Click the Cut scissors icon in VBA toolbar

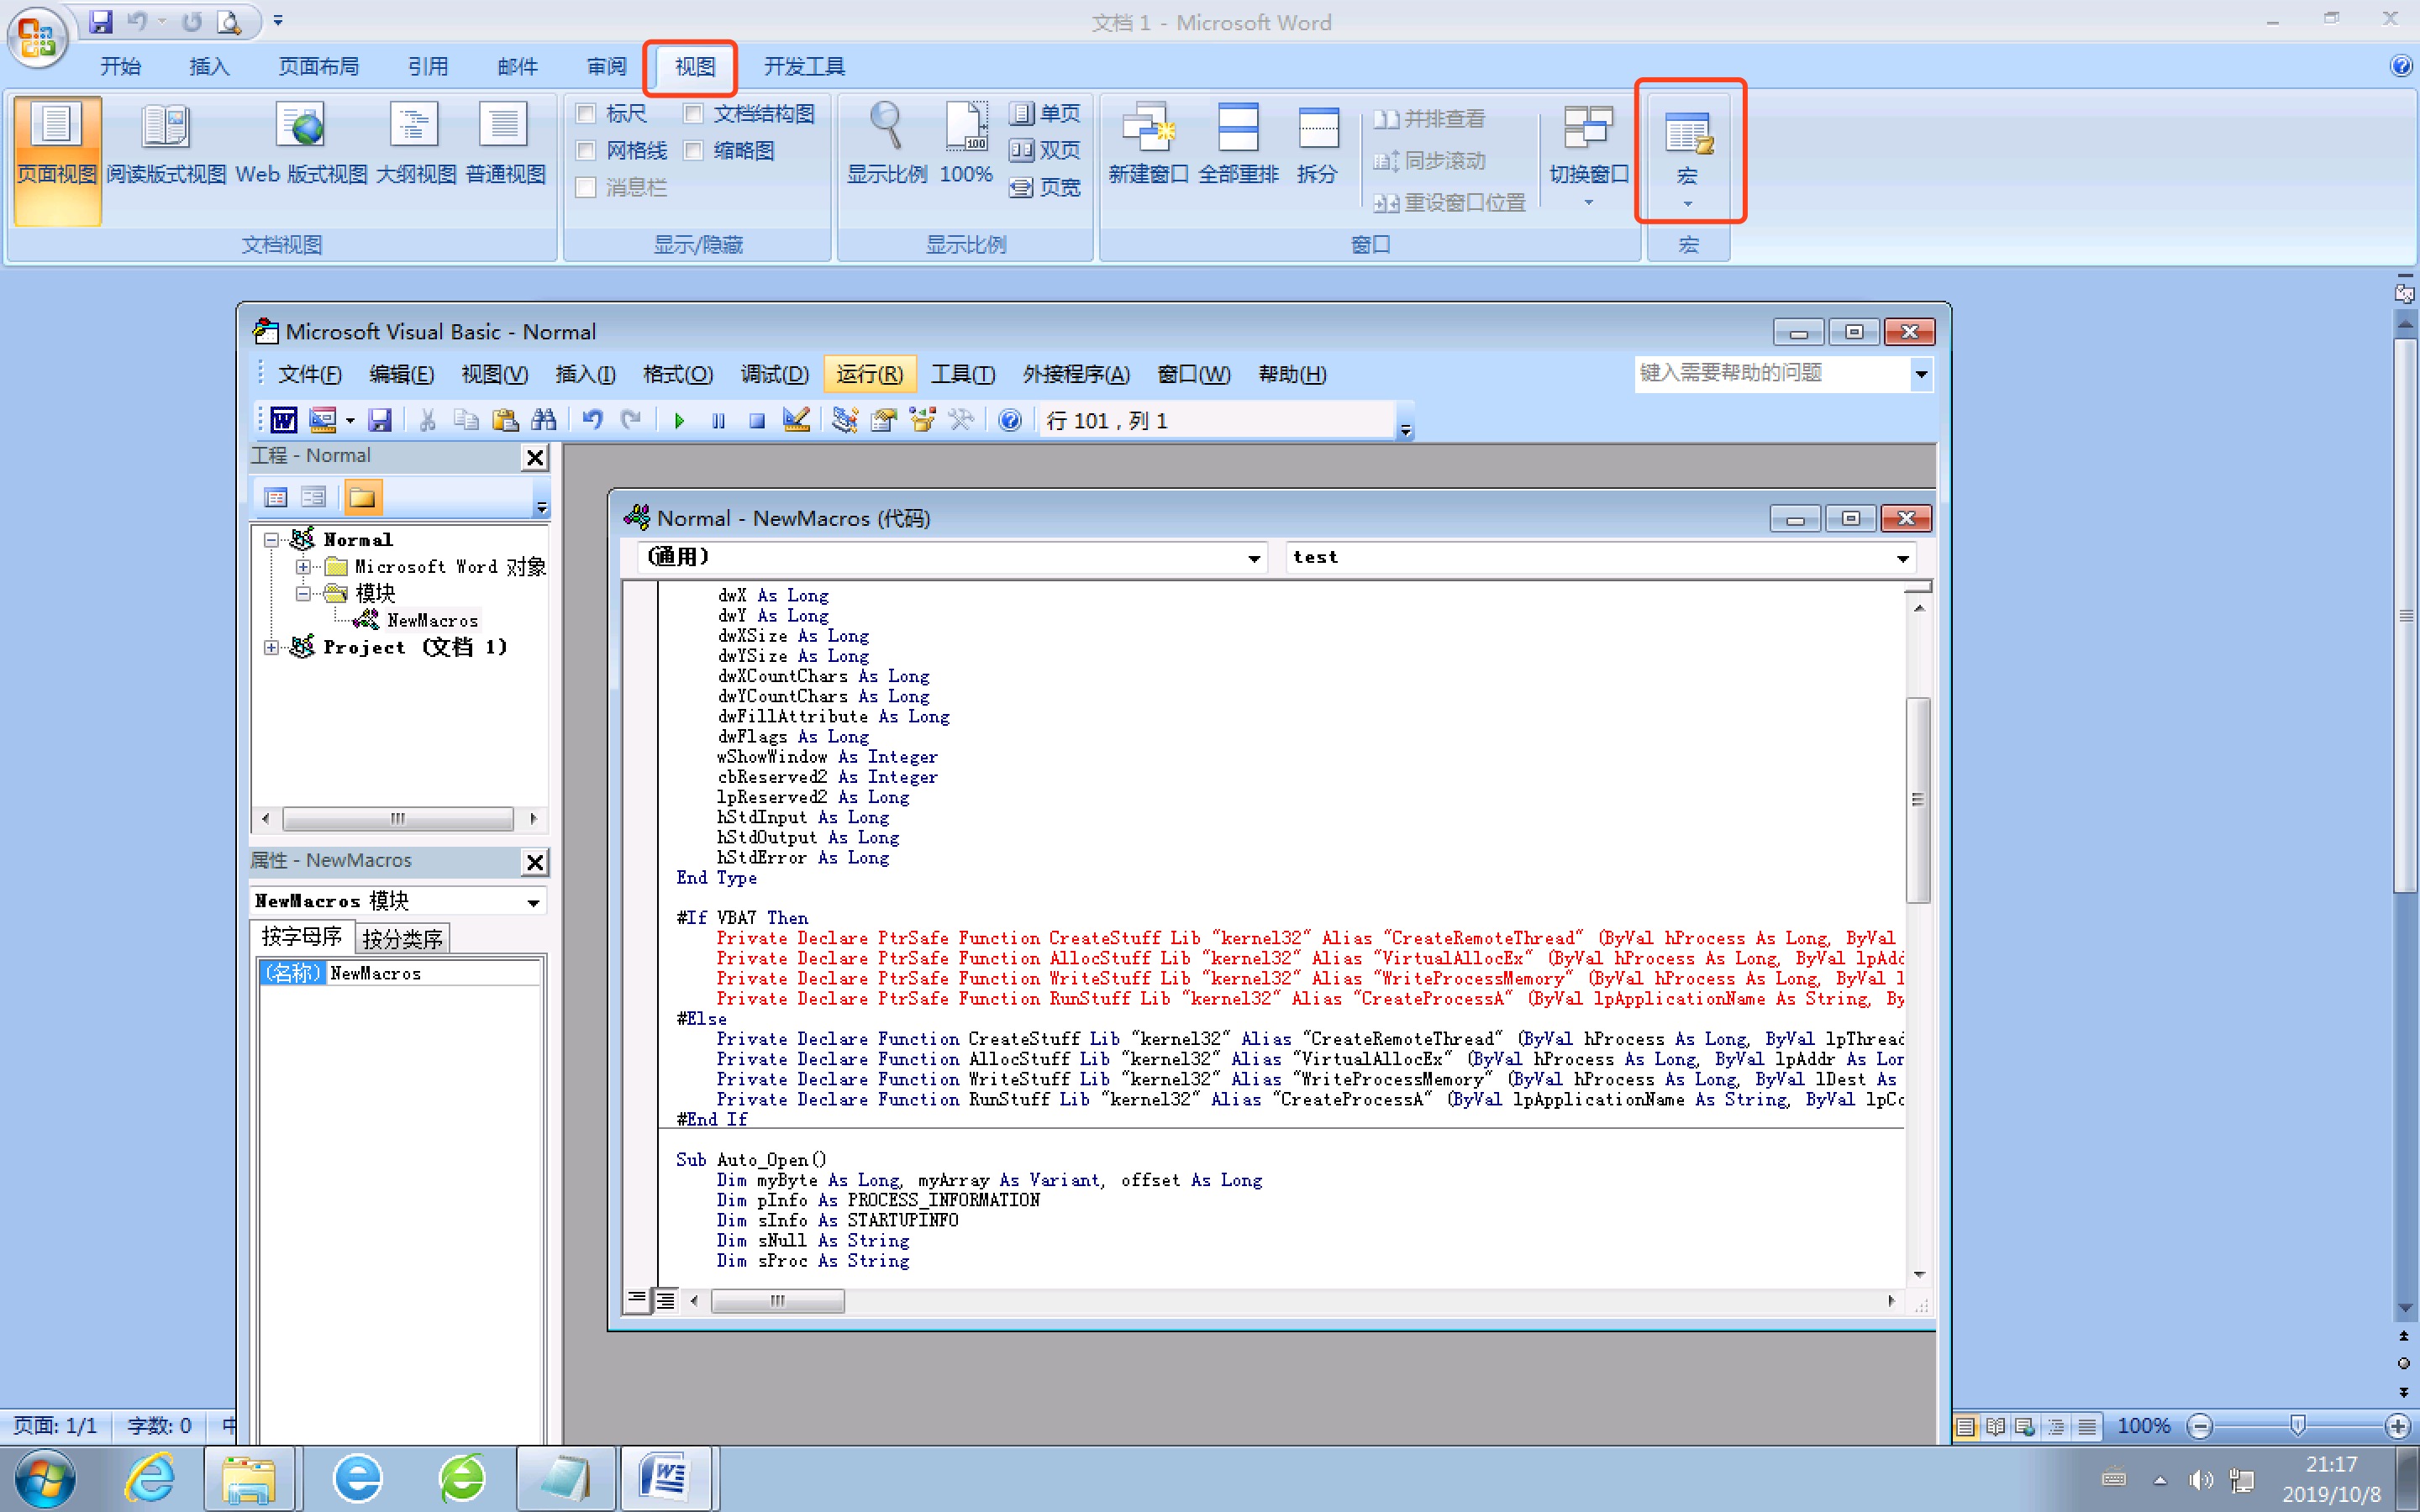(x=427, y=420)
